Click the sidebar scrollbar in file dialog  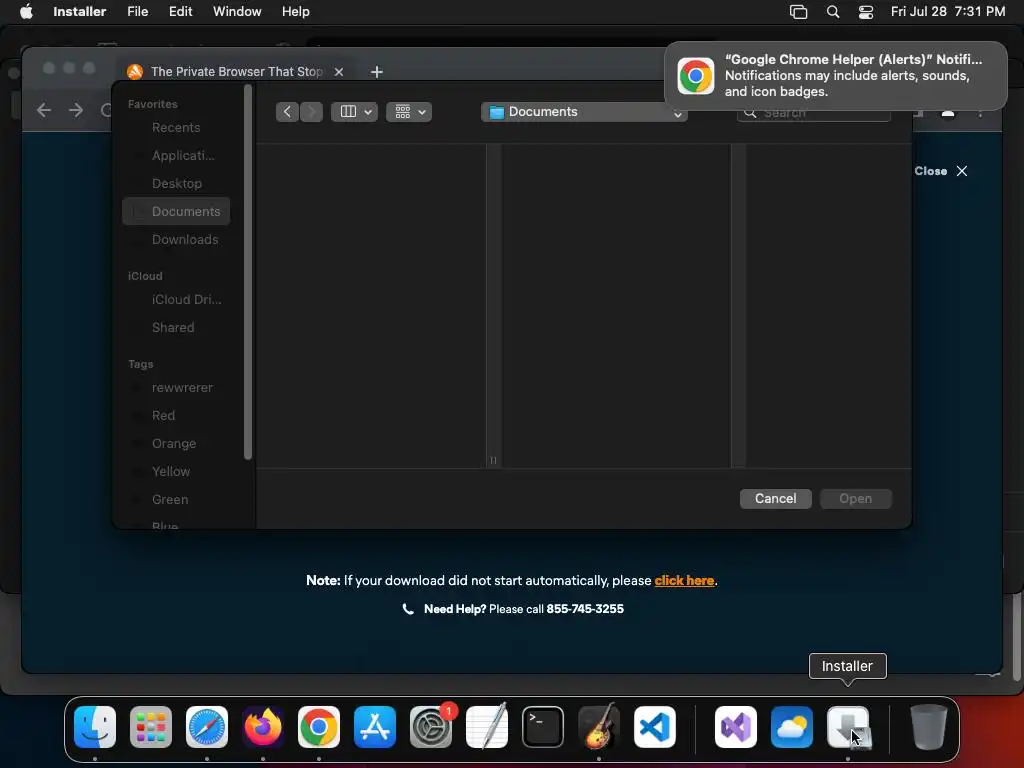click(248, 274)
